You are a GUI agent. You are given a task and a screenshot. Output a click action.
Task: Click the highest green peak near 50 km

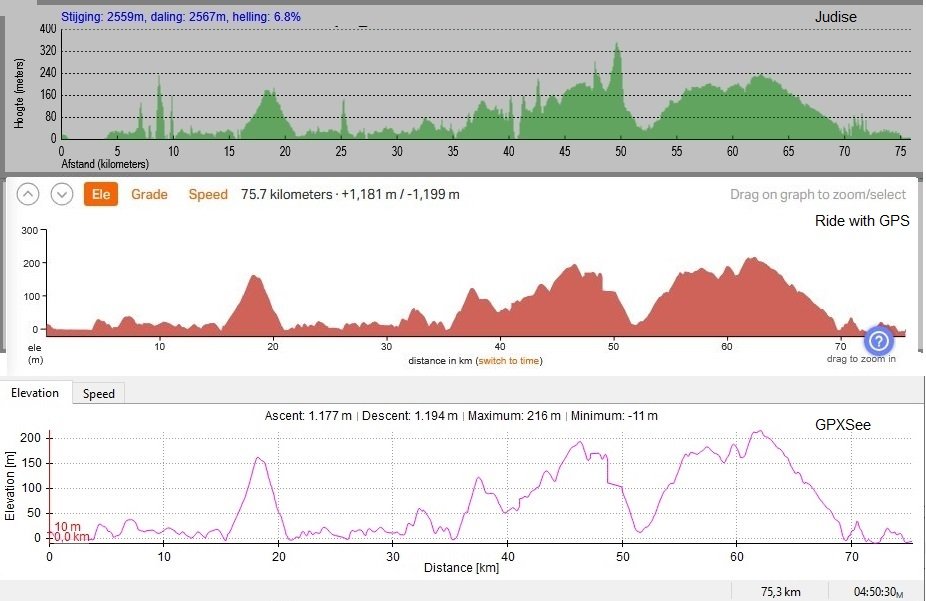pyautogui.click(x=617, y=46)
